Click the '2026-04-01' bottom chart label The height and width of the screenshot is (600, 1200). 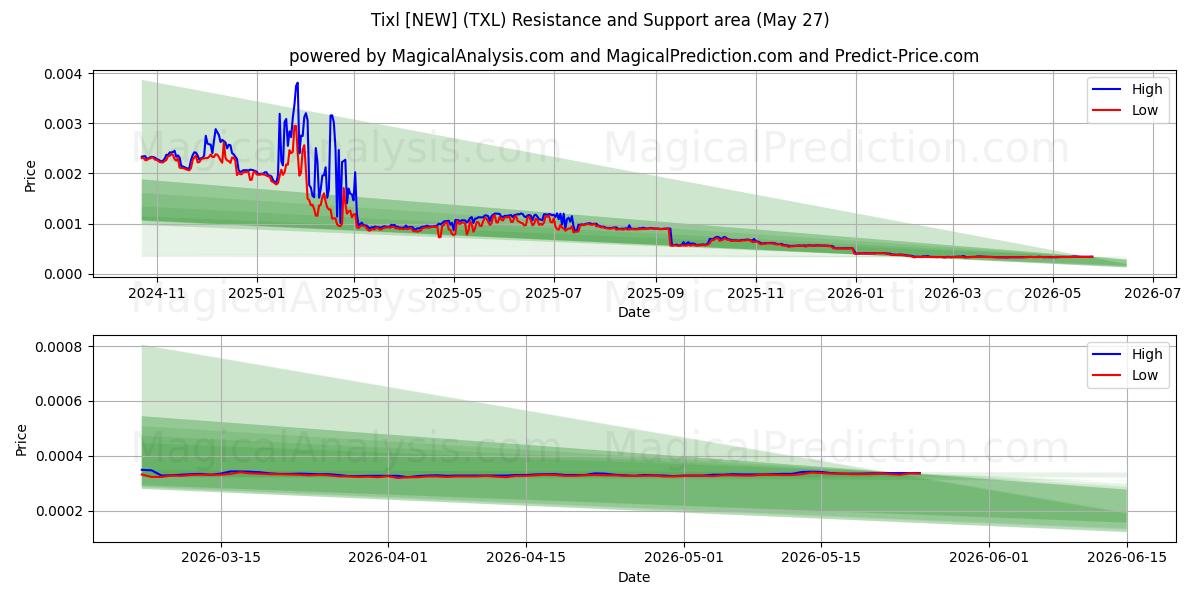coord(388,559)
